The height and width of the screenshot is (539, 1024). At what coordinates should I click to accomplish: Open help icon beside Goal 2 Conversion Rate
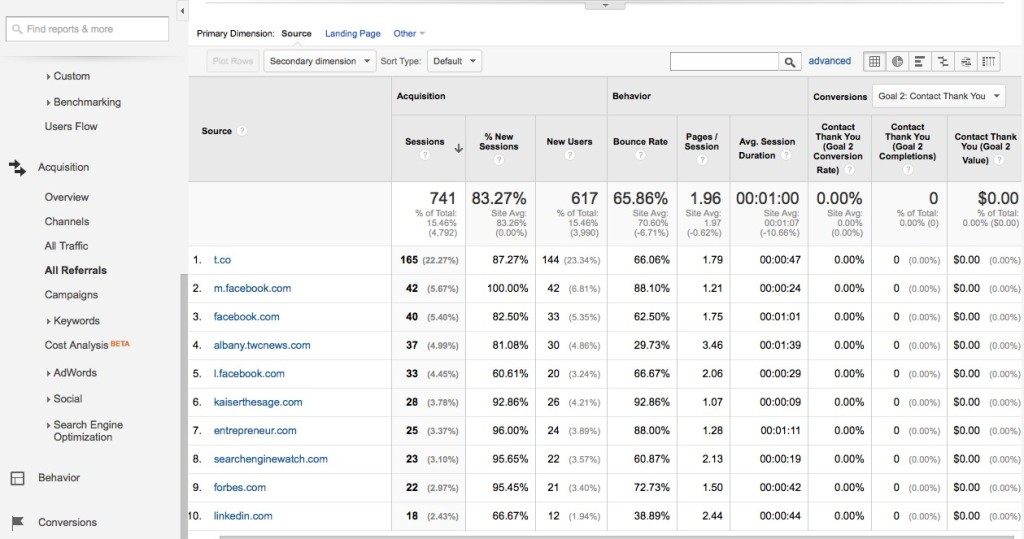coord(850,170)
